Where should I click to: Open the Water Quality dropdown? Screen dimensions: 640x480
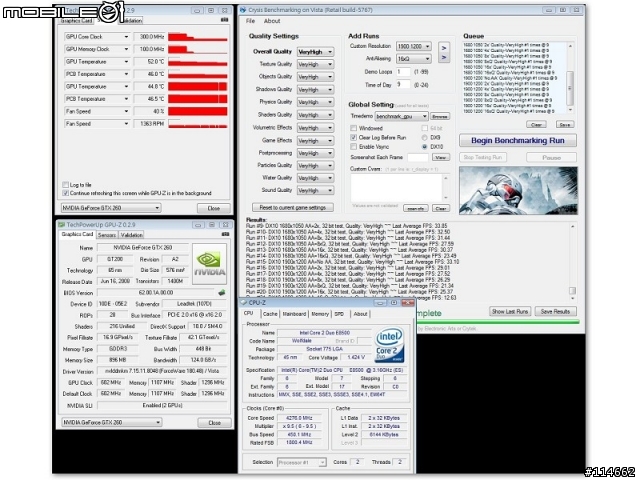[x=316, y=178]
